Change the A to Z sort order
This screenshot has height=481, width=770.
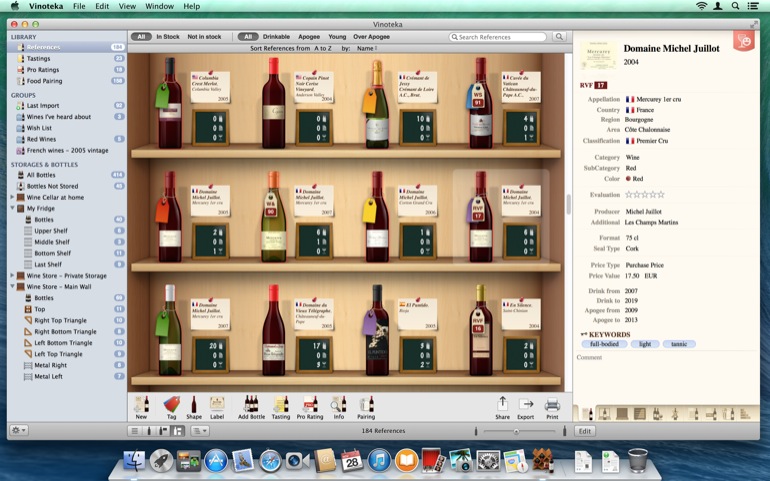pyautogui.click(x=323, y=48)
